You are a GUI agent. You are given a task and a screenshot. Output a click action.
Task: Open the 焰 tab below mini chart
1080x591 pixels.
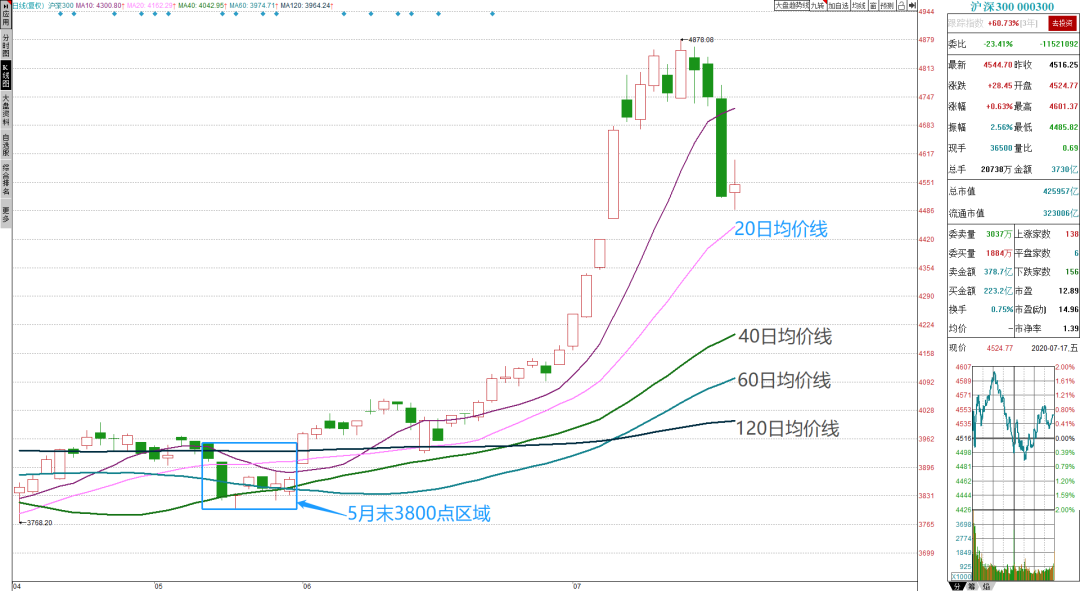[986, 586]
